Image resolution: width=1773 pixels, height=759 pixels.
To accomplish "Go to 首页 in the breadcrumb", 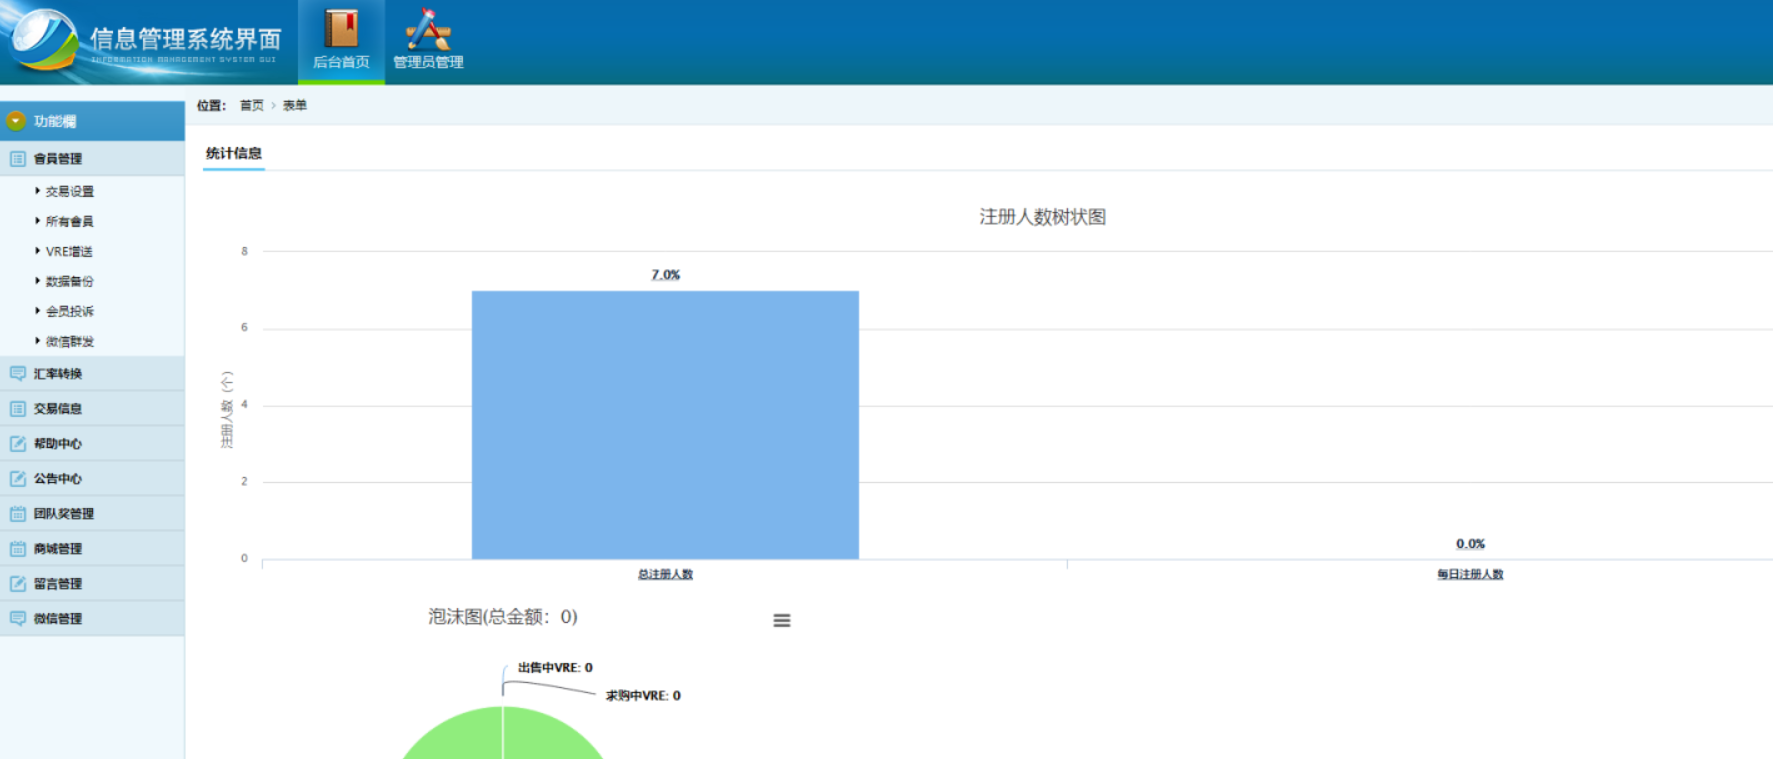I will pyautogui.click(x=251, y=105).
